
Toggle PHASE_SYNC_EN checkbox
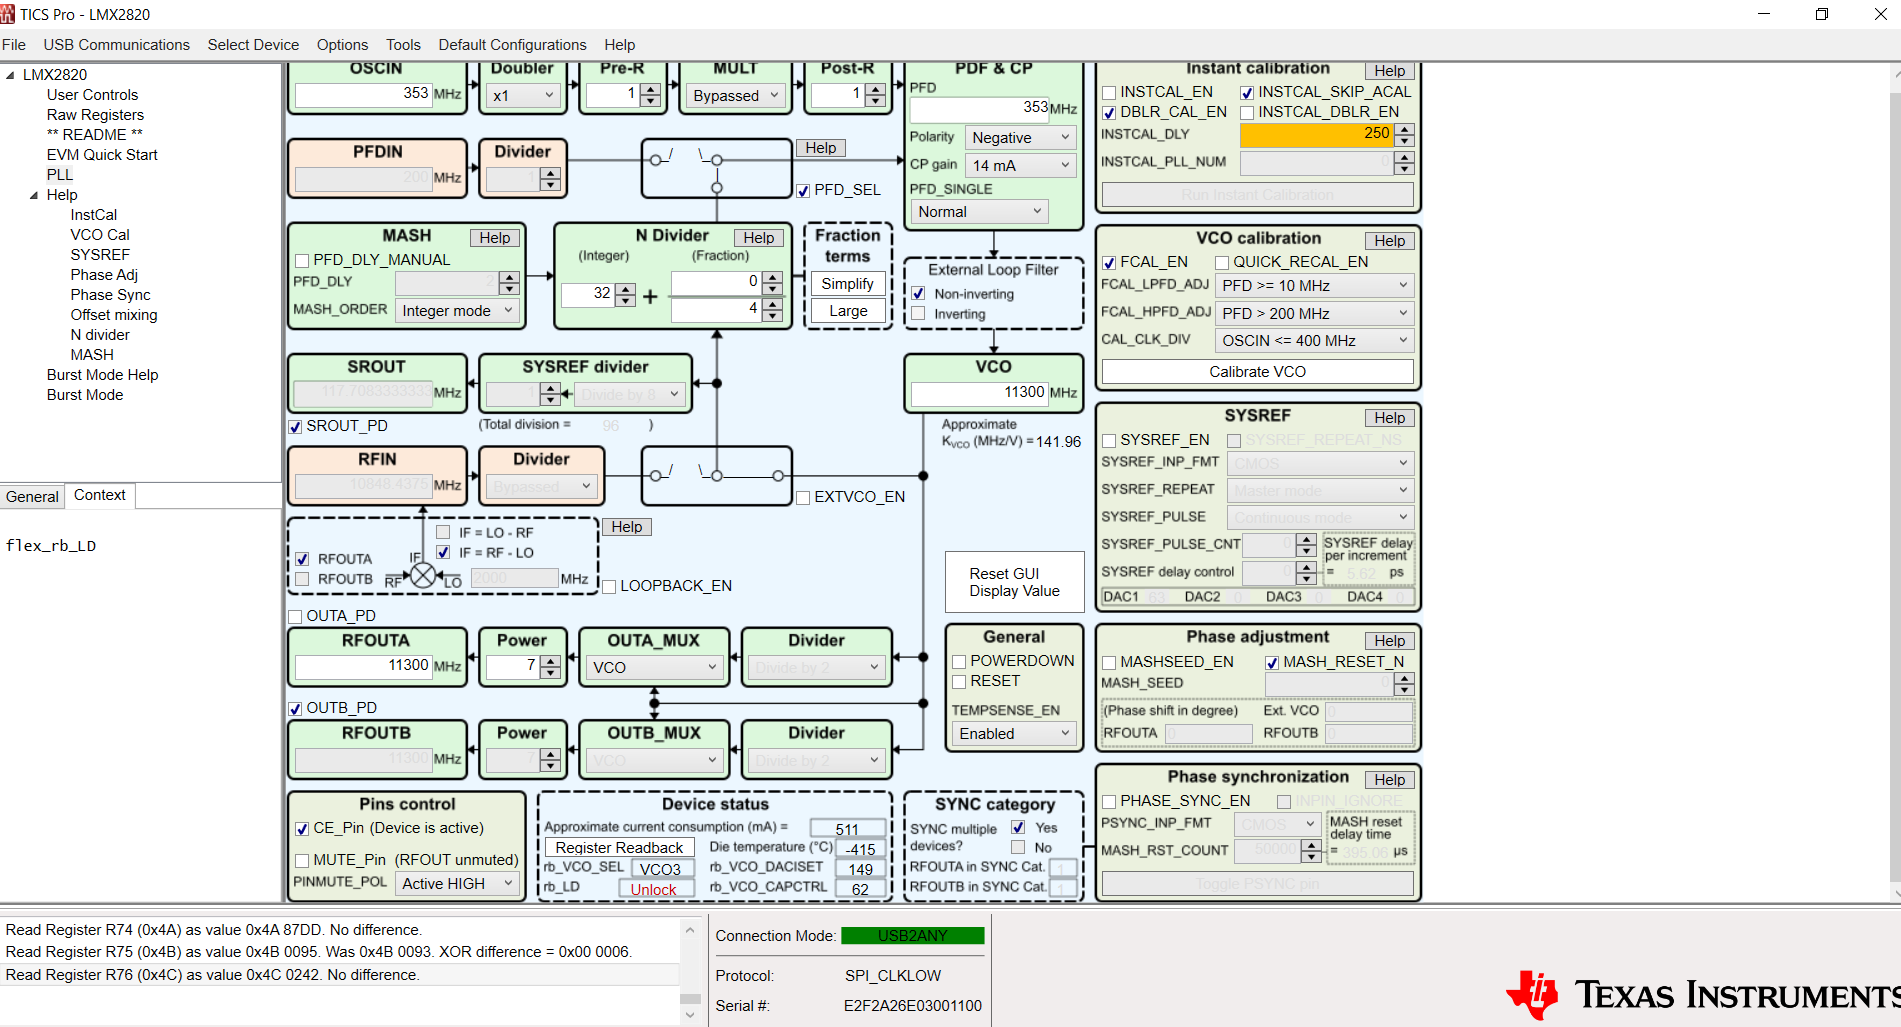1109,801
